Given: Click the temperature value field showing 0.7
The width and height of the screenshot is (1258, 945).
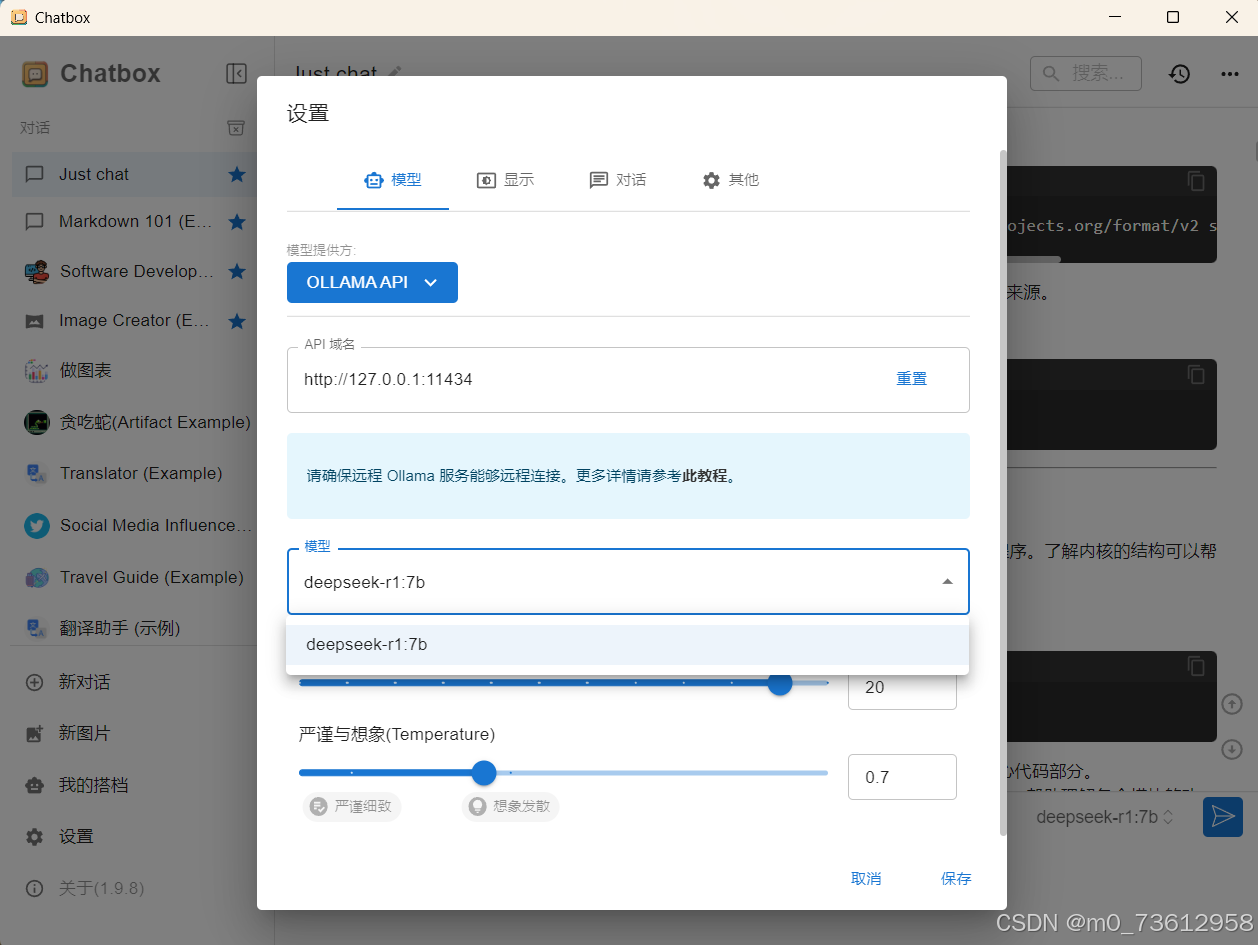Looking at the screenshot, I should [x=902, y=777].
